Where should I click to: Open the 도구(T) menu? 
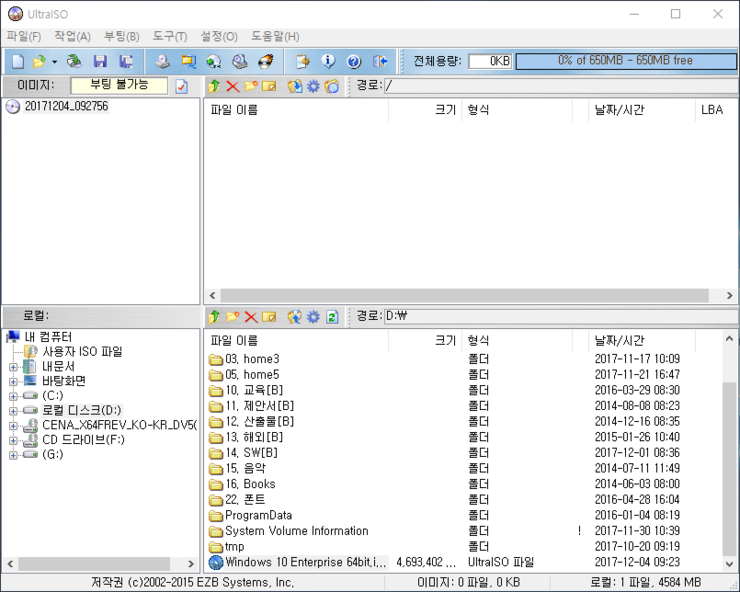170,37
